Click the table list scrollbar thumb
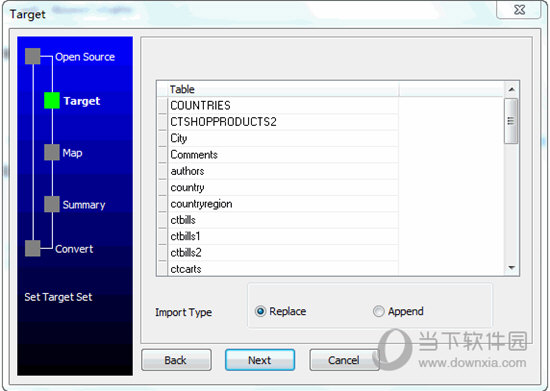Image resolution: width=550 pixels, height=391 pixels. pos(511,121)
